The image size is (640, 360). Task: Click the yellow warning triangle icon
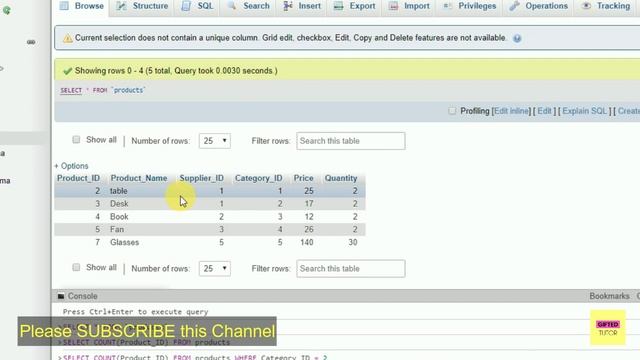(x=68, y=38)
